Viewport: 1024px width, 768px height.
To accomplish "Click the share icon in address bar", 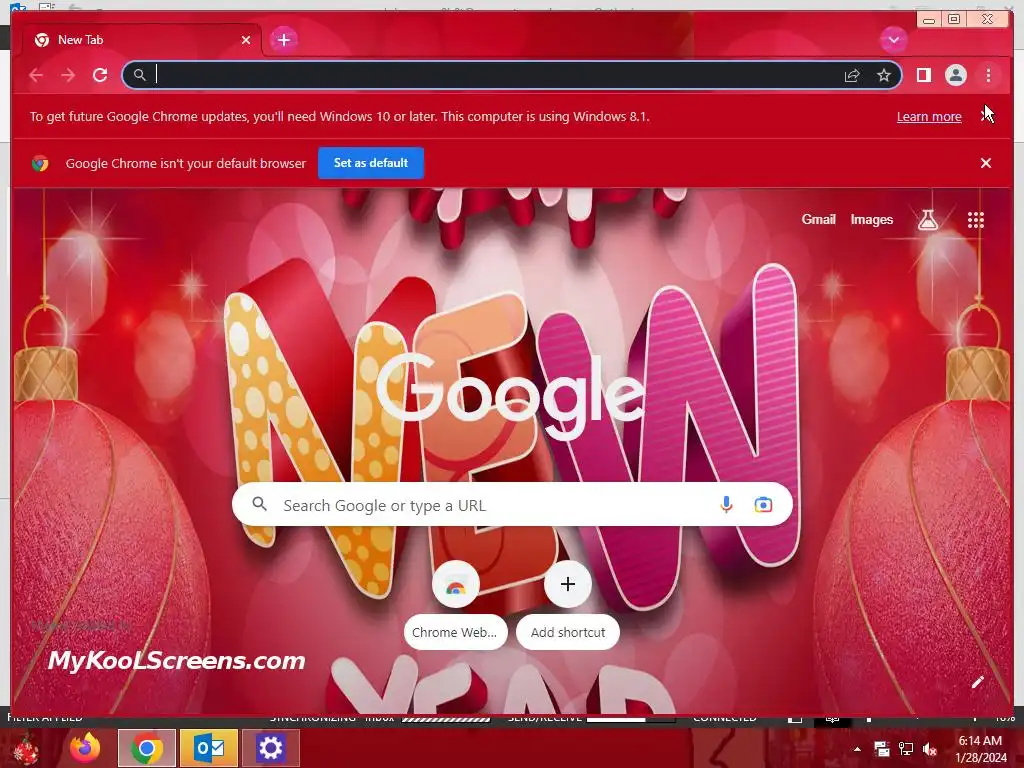I will coord(852,76).
